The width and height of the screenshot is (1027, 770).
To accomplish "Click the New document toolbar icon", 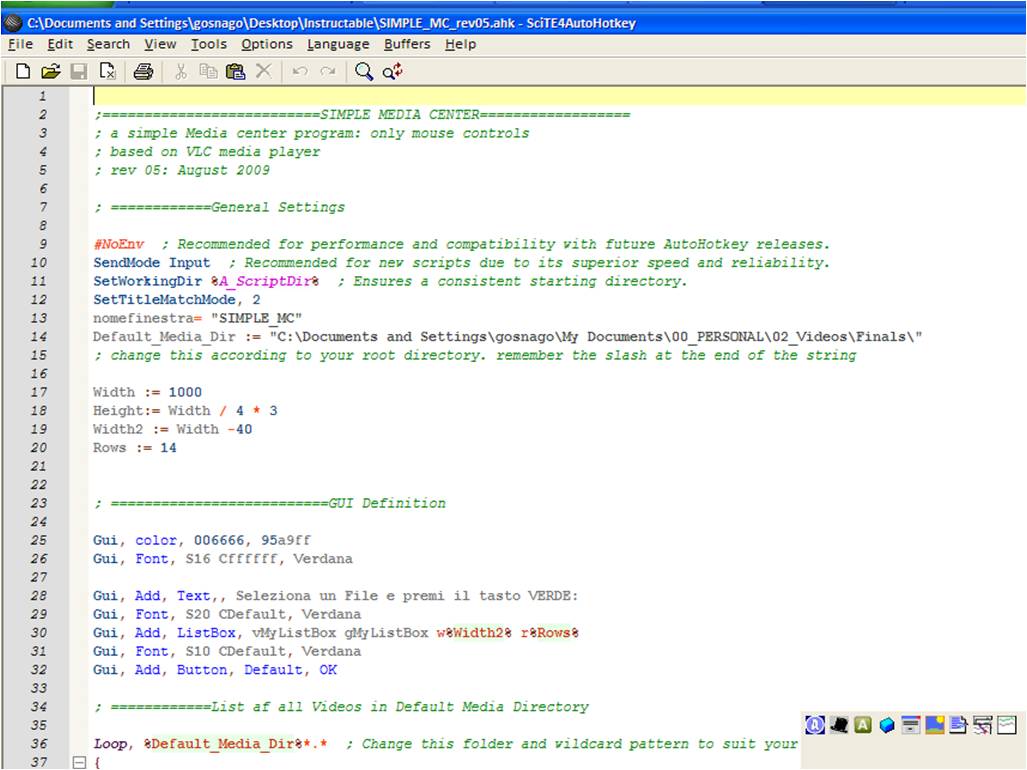I will [23, 71].
